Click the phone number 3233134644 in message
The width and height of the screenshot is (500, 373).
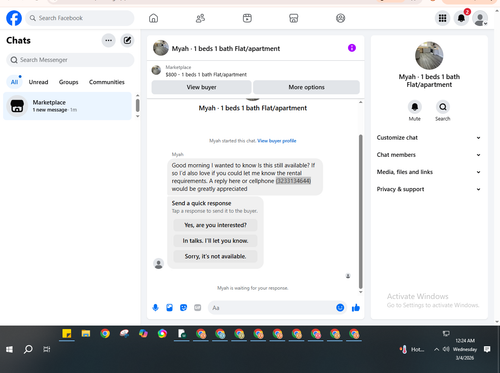point(293,181)
